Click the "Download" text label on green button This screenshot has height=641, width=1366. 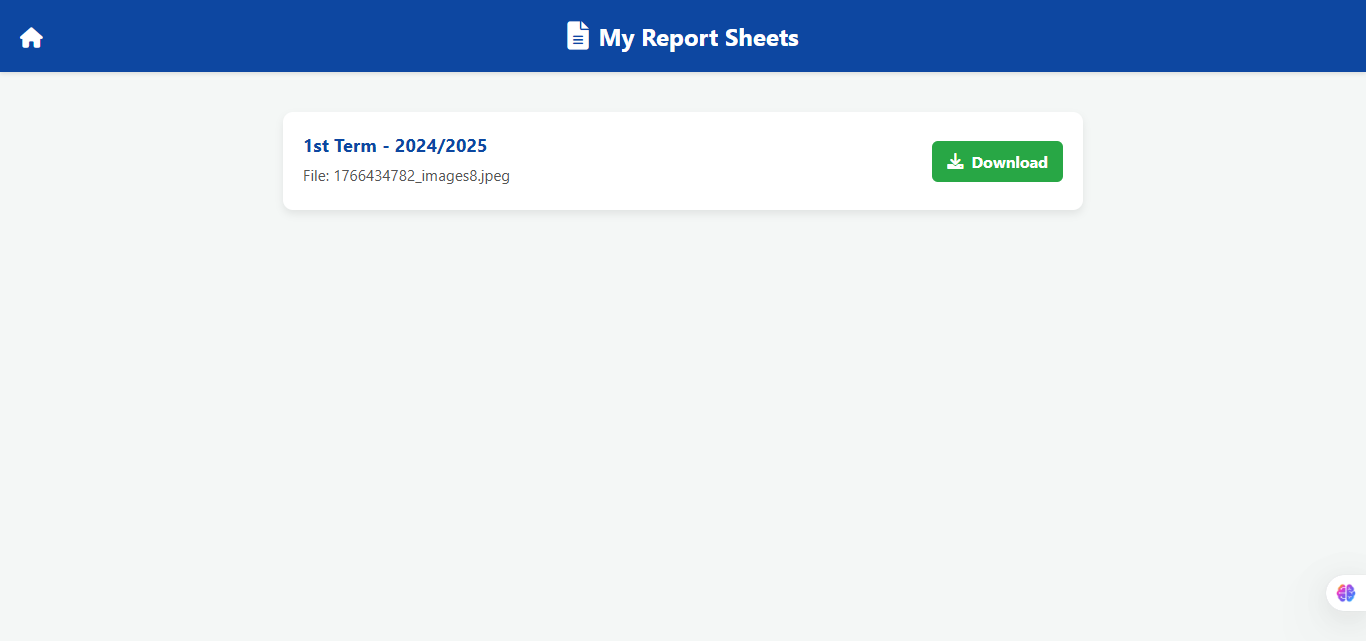[1009, 162]
